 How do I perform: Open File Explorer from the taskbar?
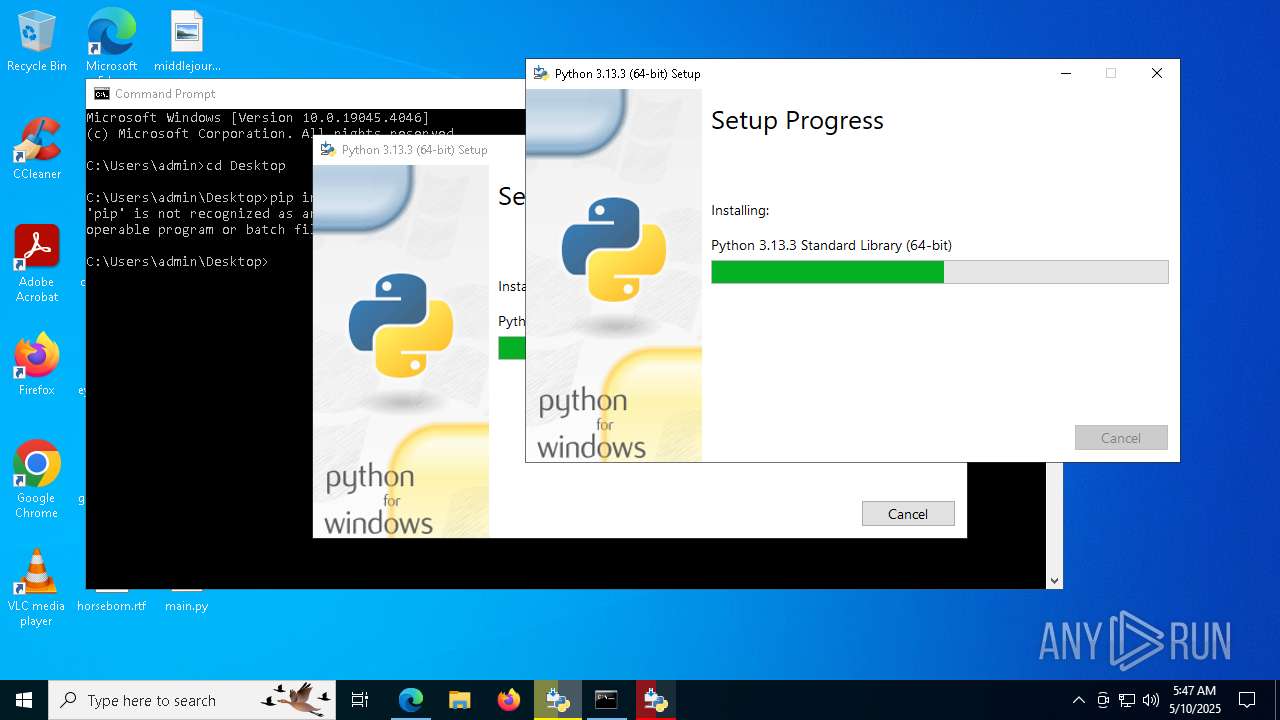[460, 700]
